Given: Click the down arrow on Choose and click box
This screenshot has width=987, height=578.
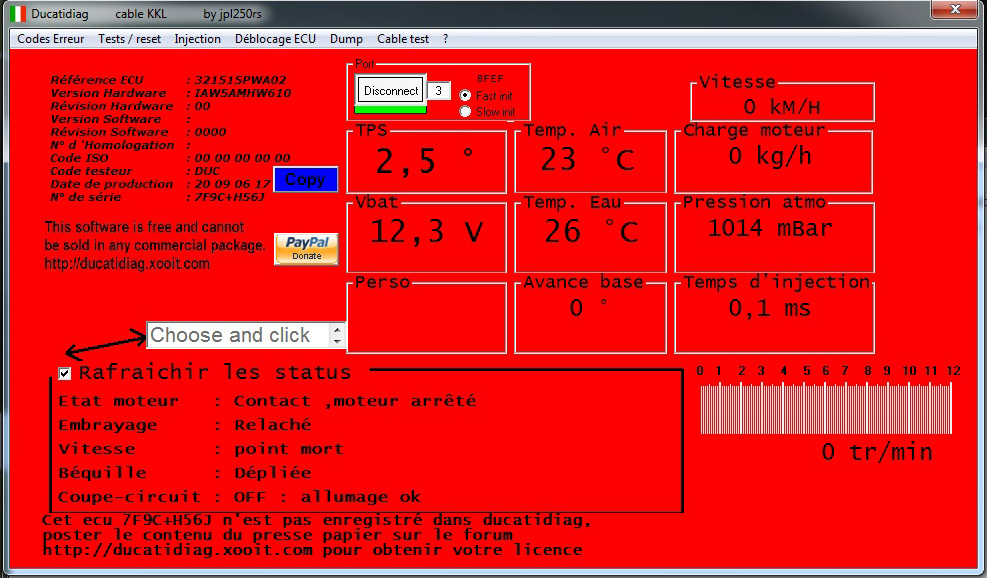Looking at the screenshot, I should pyautogui.click(x=339, y=342).
